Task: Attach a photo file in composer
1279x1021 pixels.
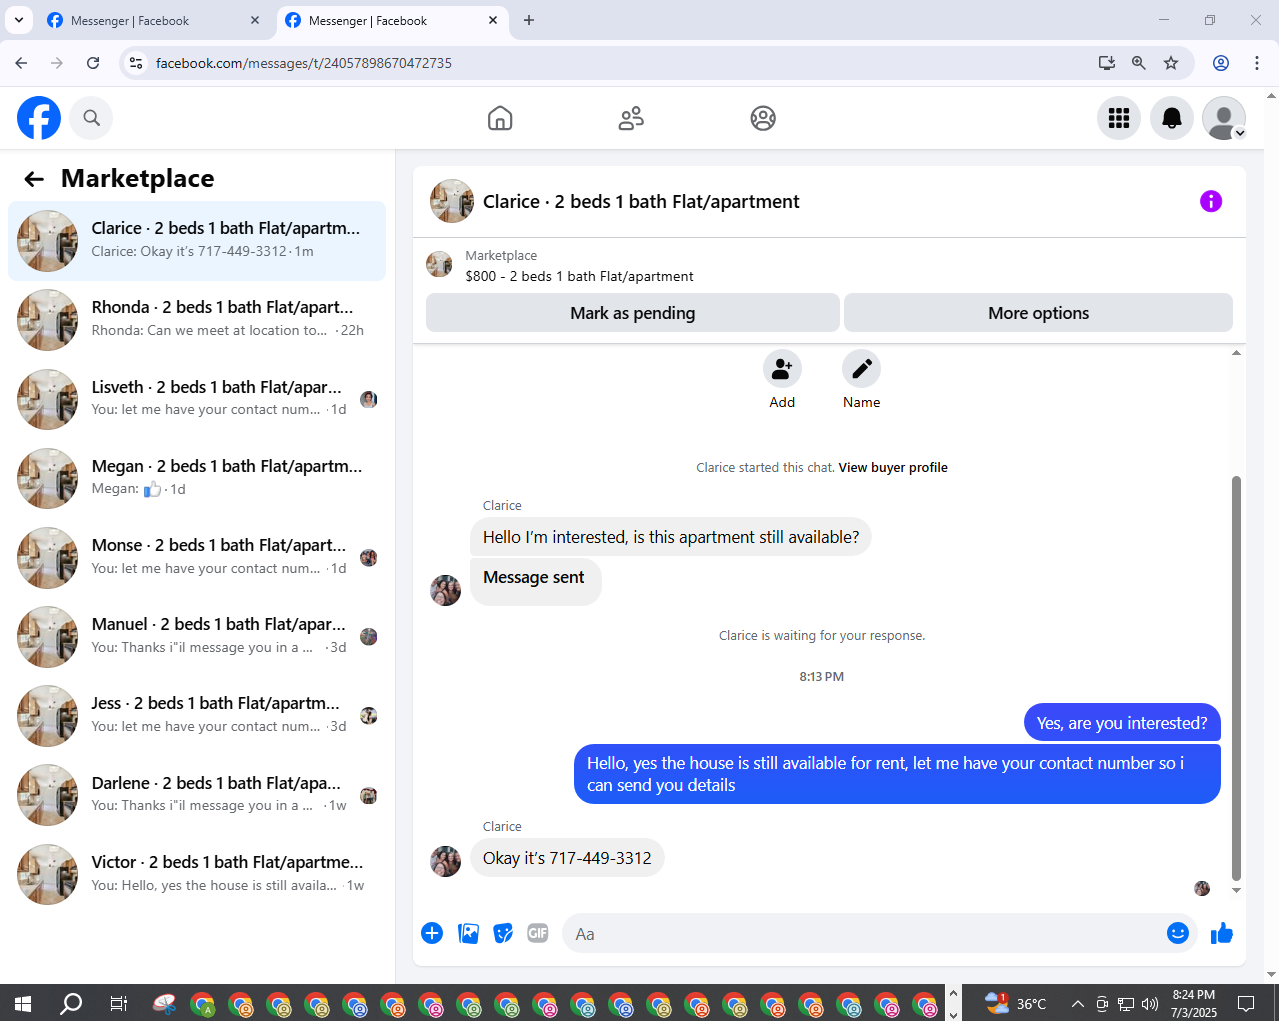Action: pos(468,933)
